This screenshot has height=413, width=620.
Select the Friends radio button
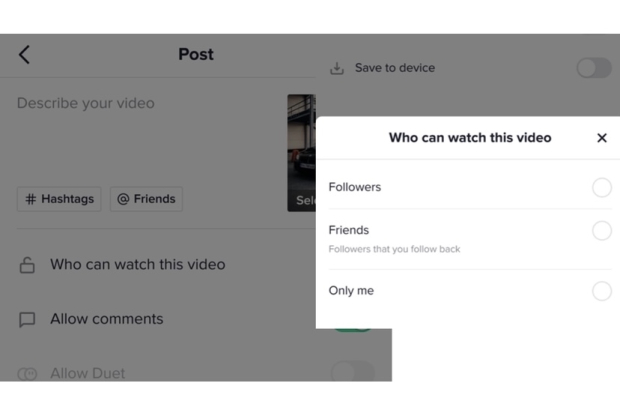tap(601, 231)
